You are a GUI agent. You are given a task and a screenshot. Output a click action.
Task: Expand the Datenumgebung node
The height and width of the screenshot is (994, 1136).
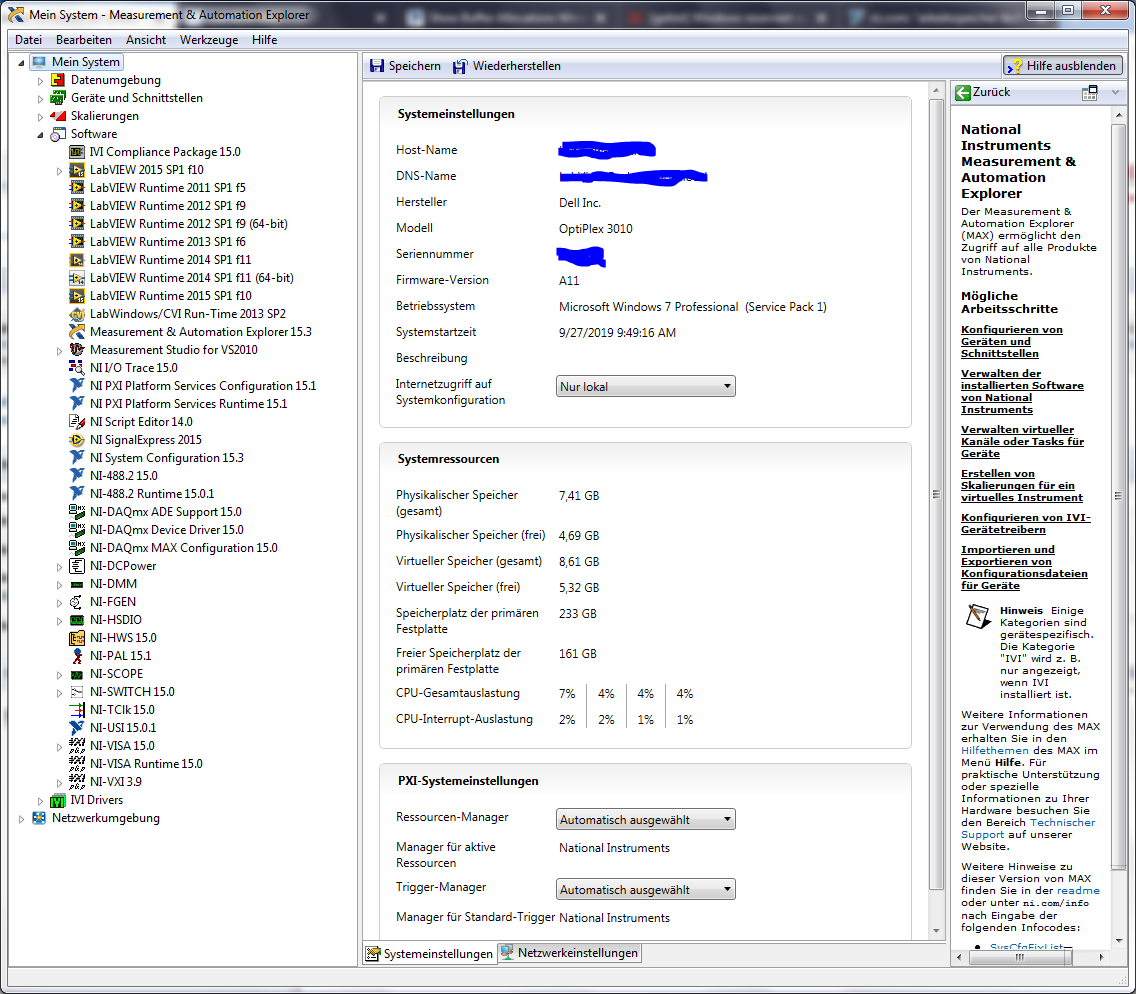(x=41, y=80)
